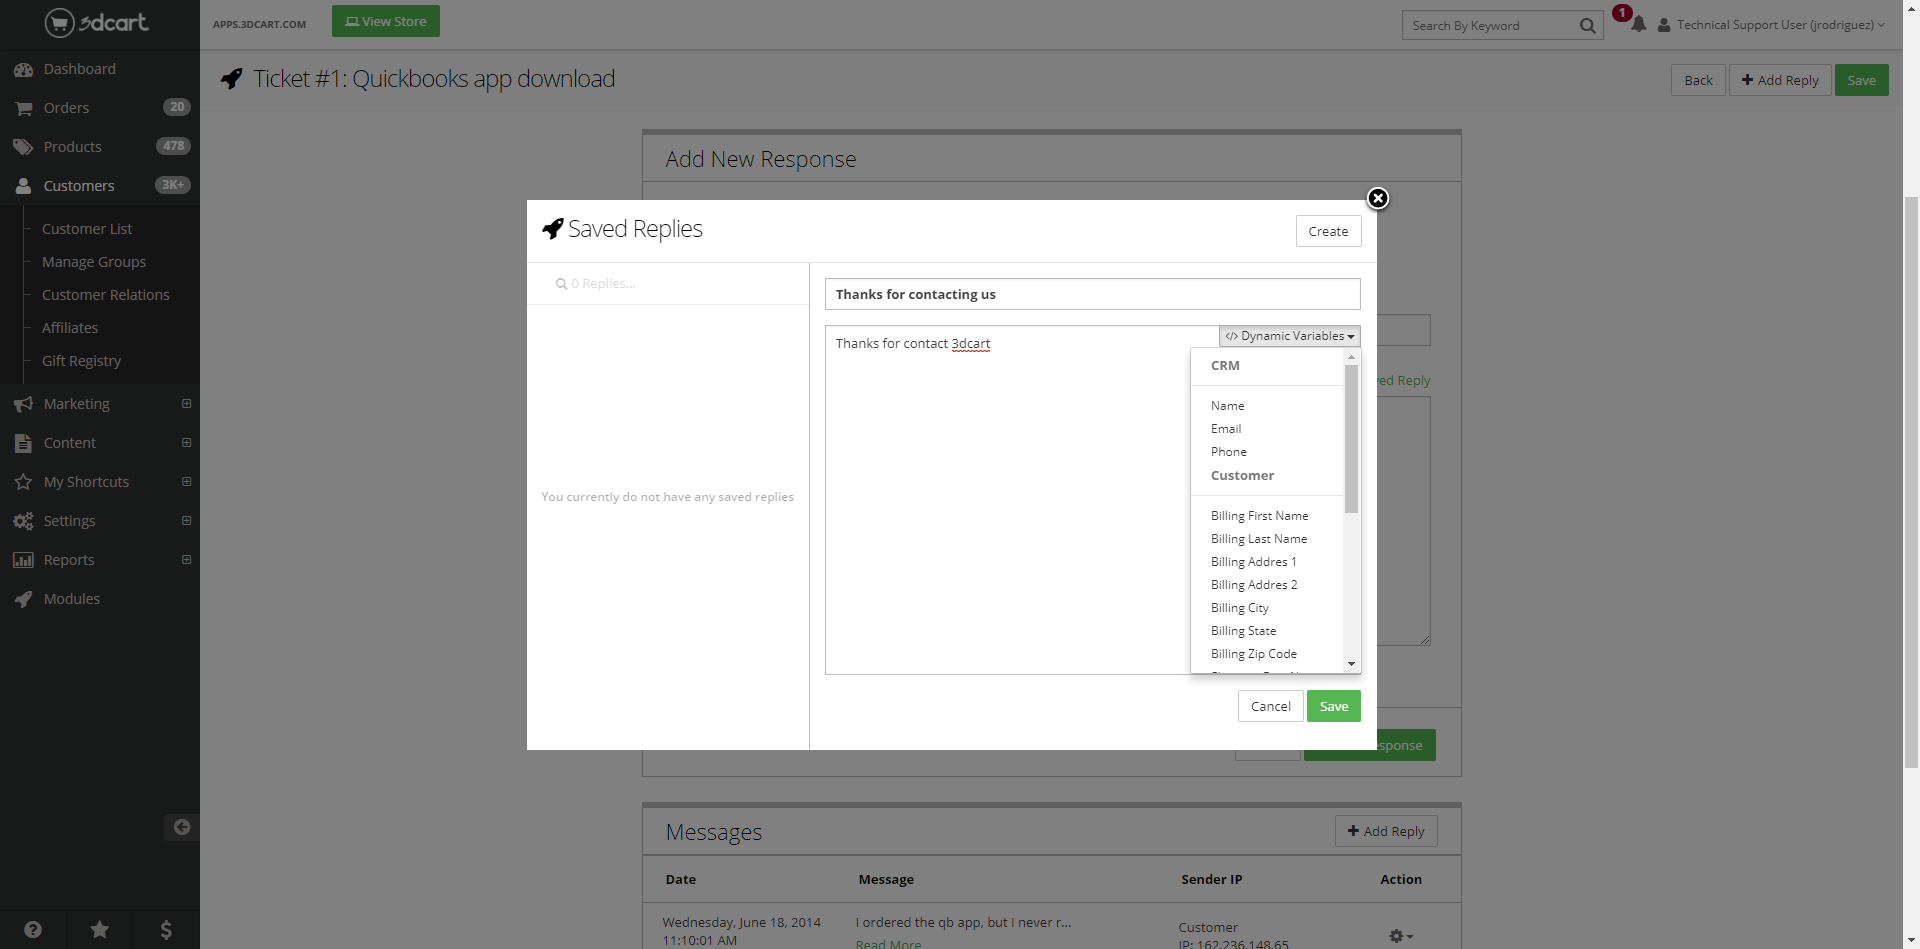Open Customer Relations in sidebar
This screenshot has height=949, width=1920.
click(x=105, y=295)
